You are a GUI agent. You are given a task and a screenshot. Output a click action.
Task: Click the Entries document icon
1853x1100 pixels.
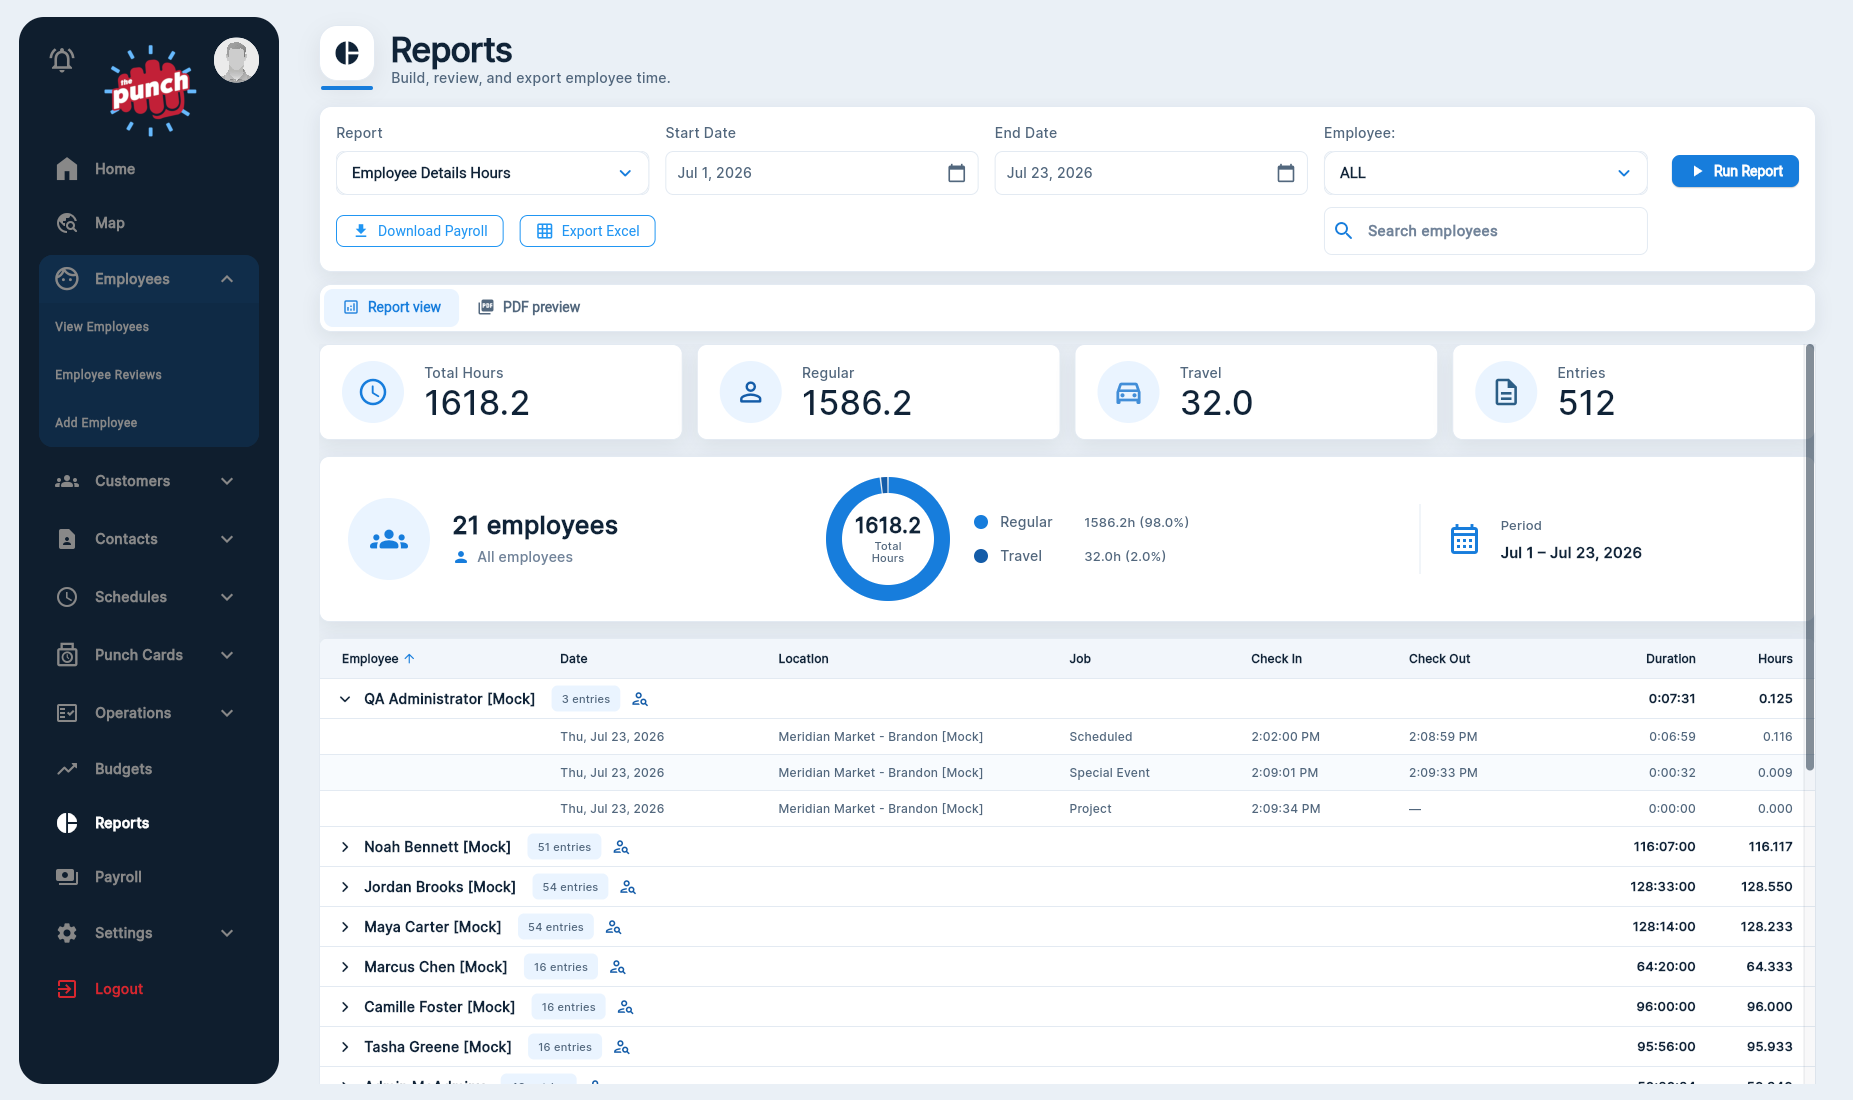1506,392
